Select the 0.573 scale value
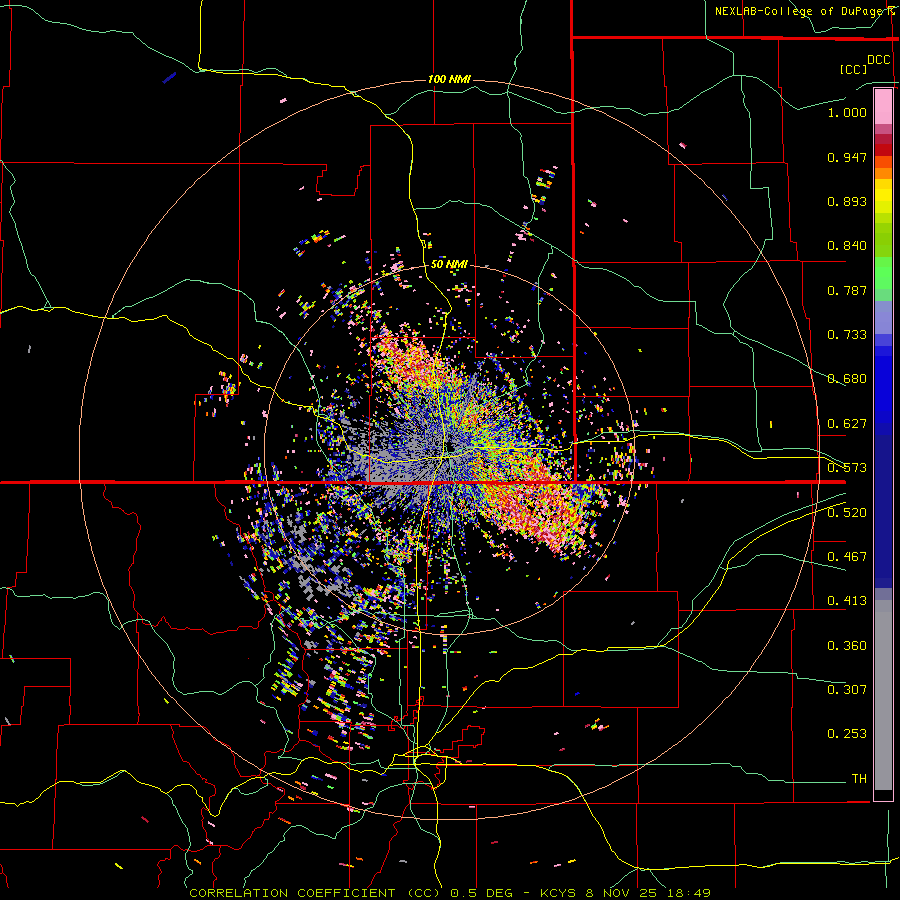The image size is (900, 900). point(847,468)
